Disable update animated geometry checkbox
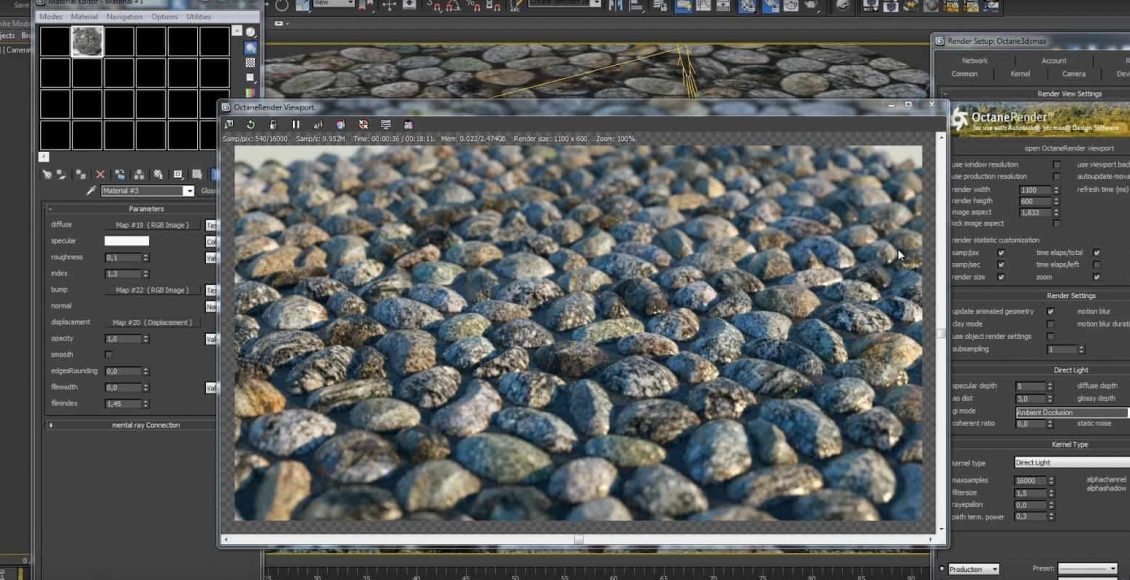Screen dimensions: 1130x580 1050,311
